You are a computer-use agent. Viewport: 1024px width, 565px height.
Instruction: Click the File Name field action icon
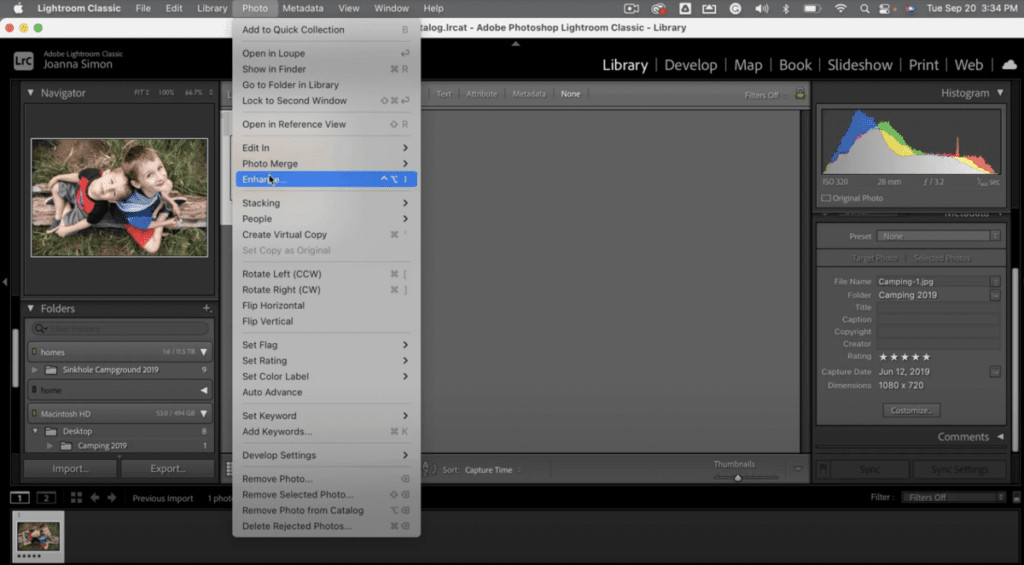[x=995, y=282]
